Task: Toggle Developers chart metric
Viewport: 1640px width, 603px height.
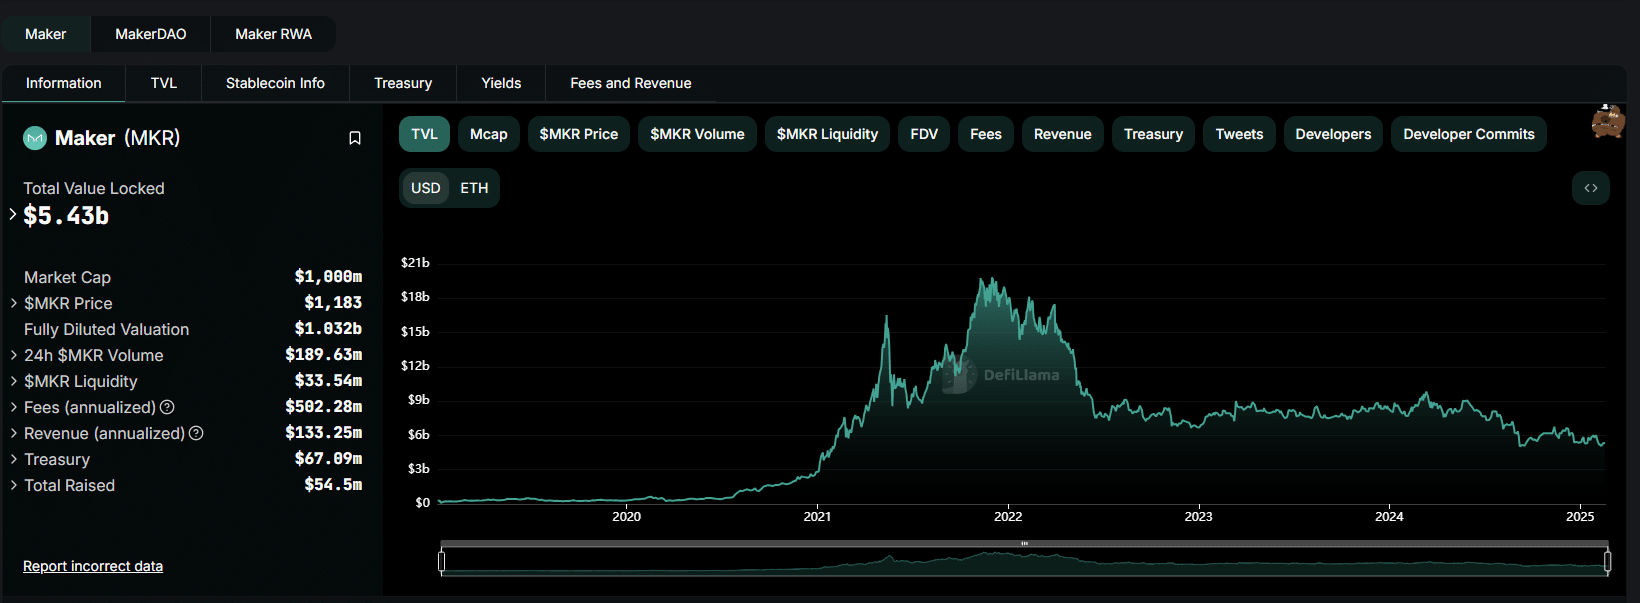Action: click(1333, 134)
